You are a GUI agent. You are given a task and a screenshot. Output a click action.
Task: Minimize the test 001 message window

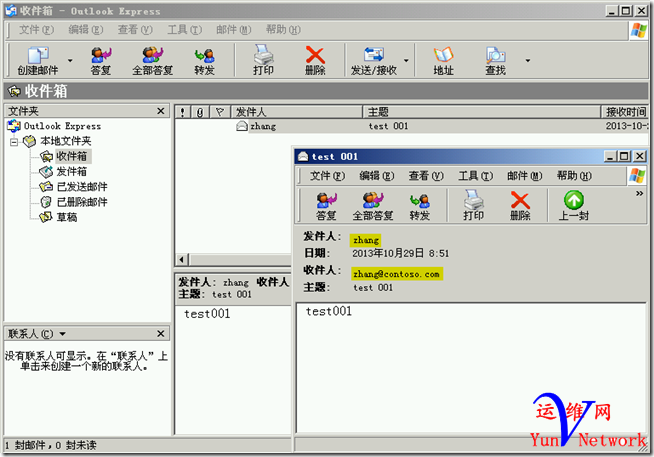coord(610,156)
